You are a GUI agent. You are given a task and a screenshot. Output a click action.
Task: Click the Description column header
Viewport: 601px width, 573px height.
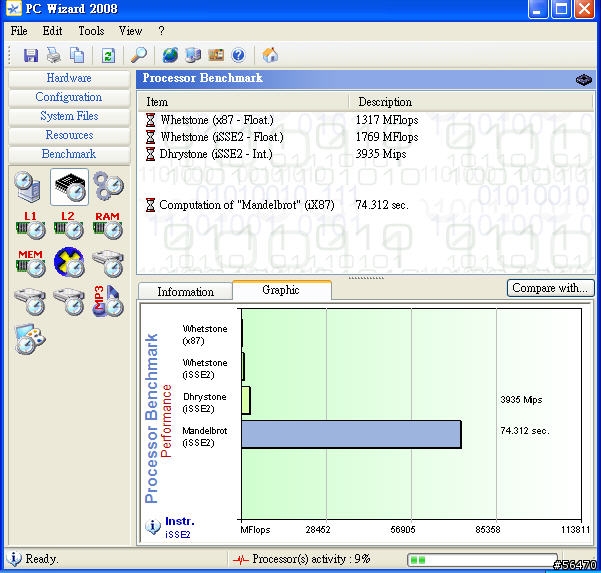point(471,102)
